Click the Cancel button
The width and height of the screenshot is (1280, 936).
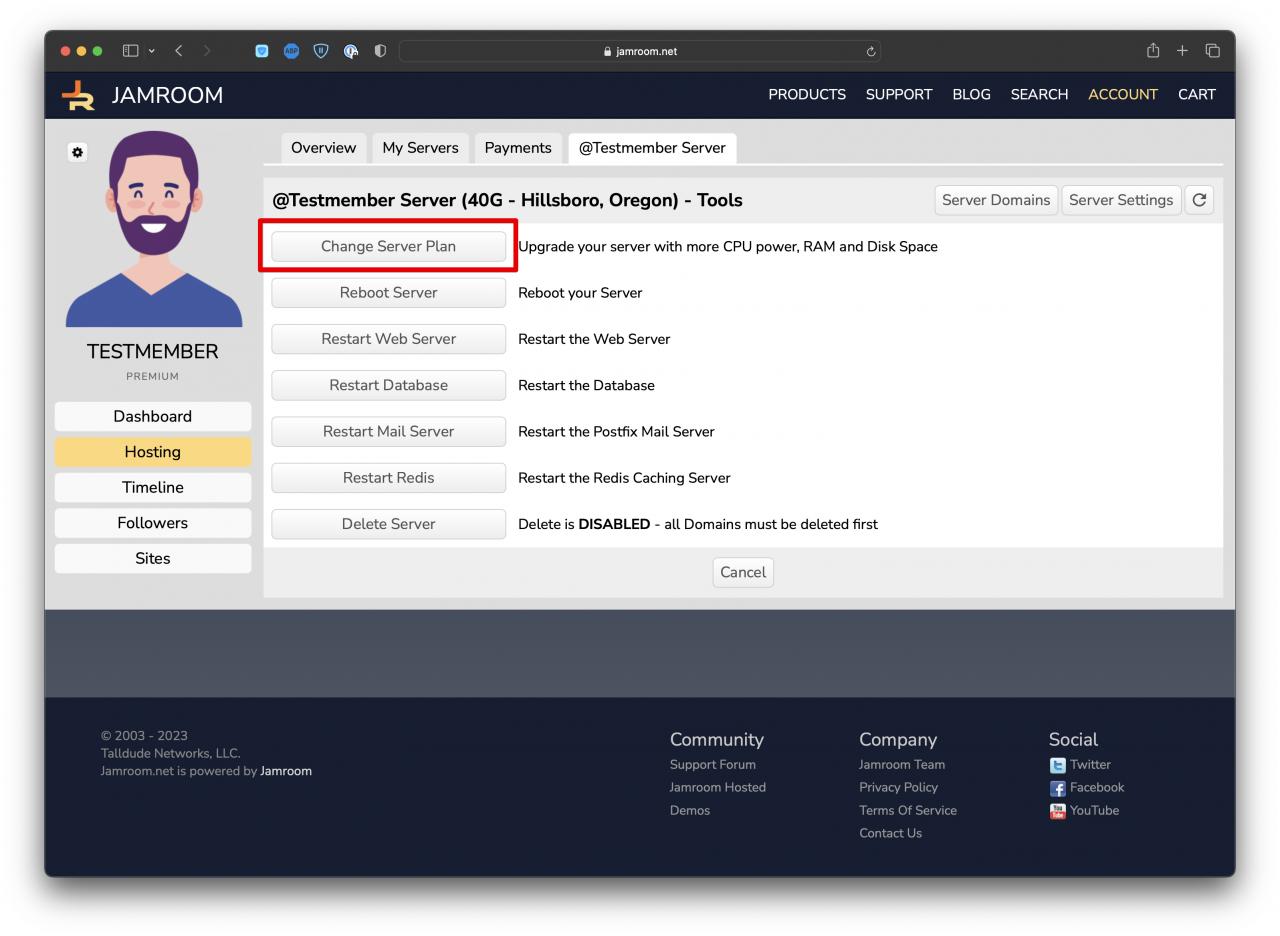point(742,572)
